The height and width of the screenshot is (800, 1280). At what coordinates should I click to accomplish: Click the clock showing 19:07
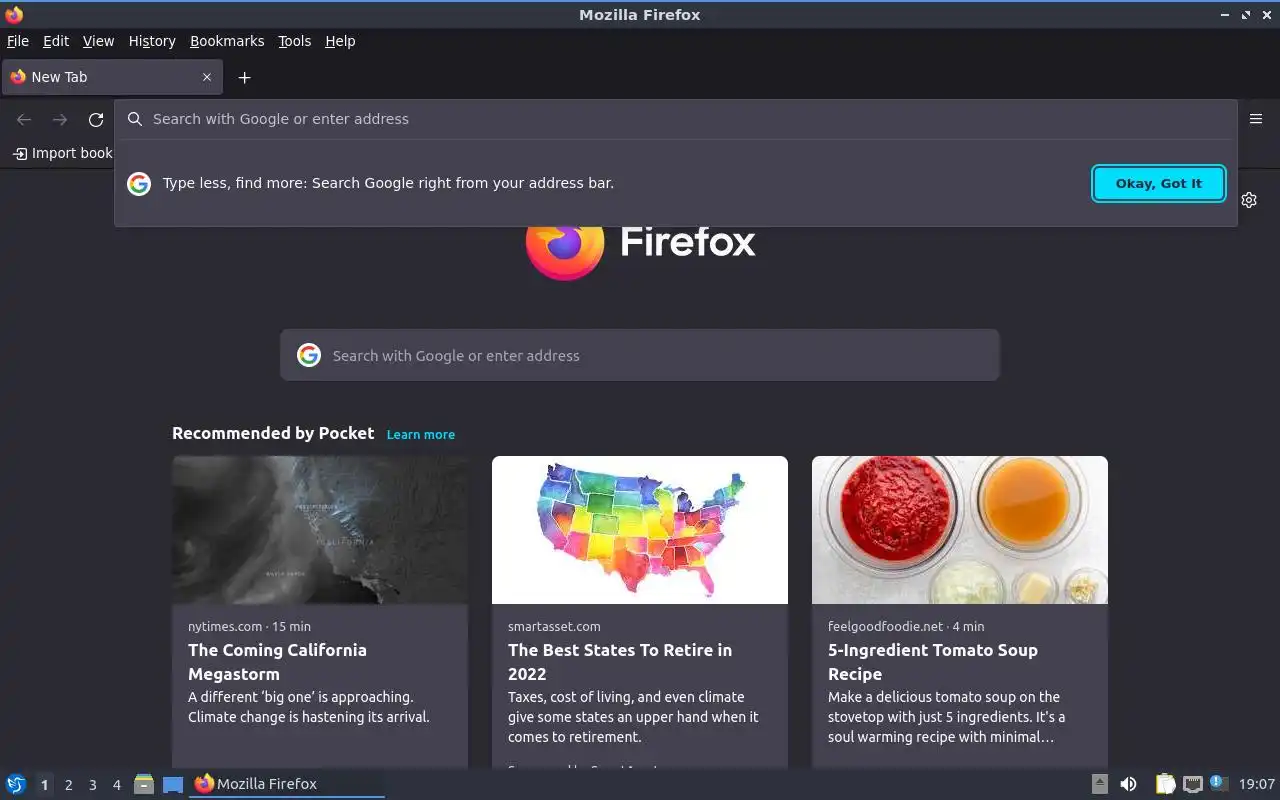pyautogui.click(x=1257, y=784)
